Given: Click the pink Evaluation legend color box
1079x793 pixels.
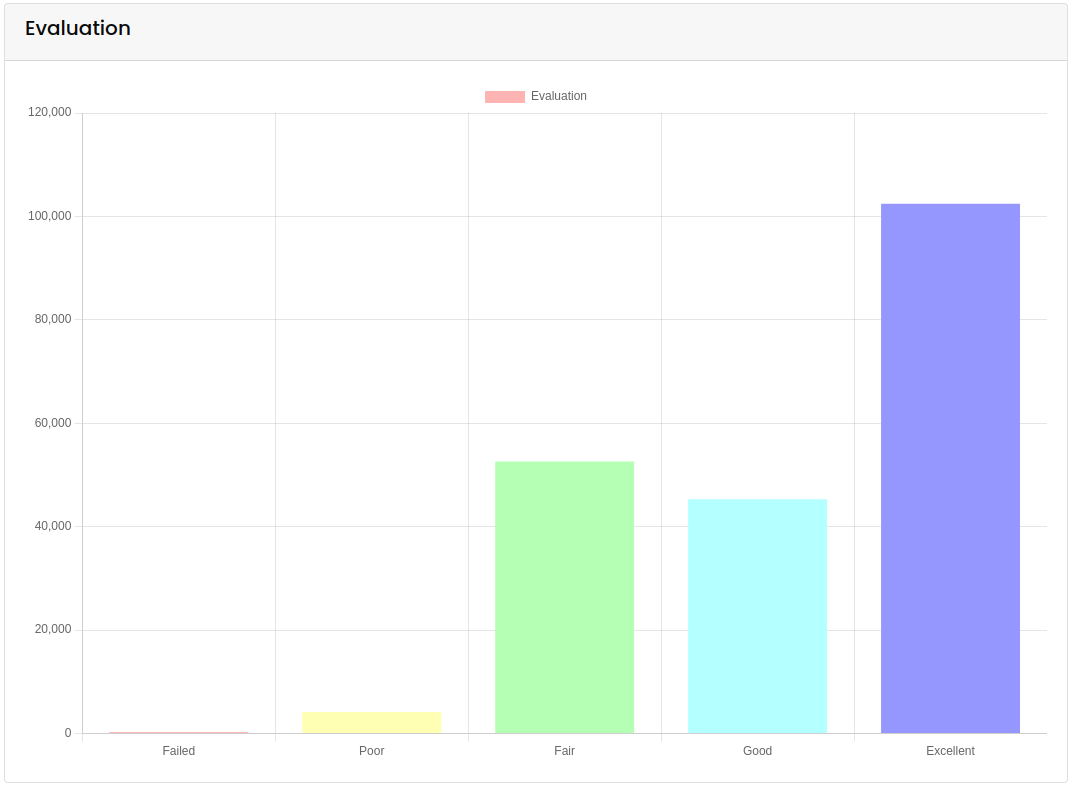Looking at the screenshot, I should click(x=504, y=97).
